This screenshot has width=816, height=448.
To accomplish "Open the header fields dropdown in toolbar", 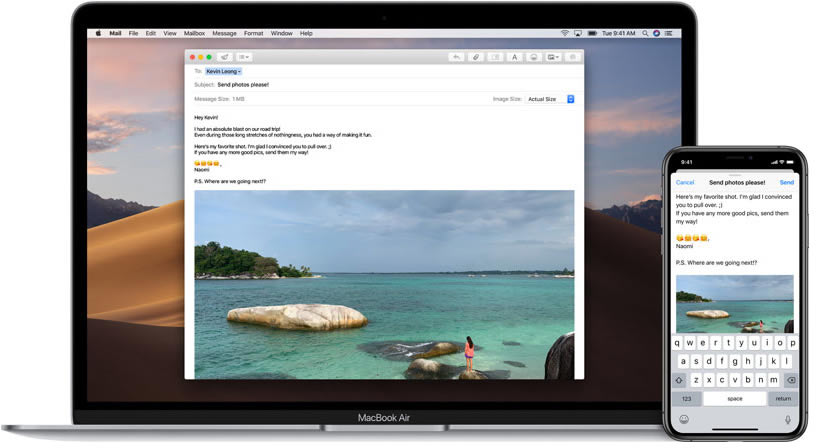I will click(244, 57).
